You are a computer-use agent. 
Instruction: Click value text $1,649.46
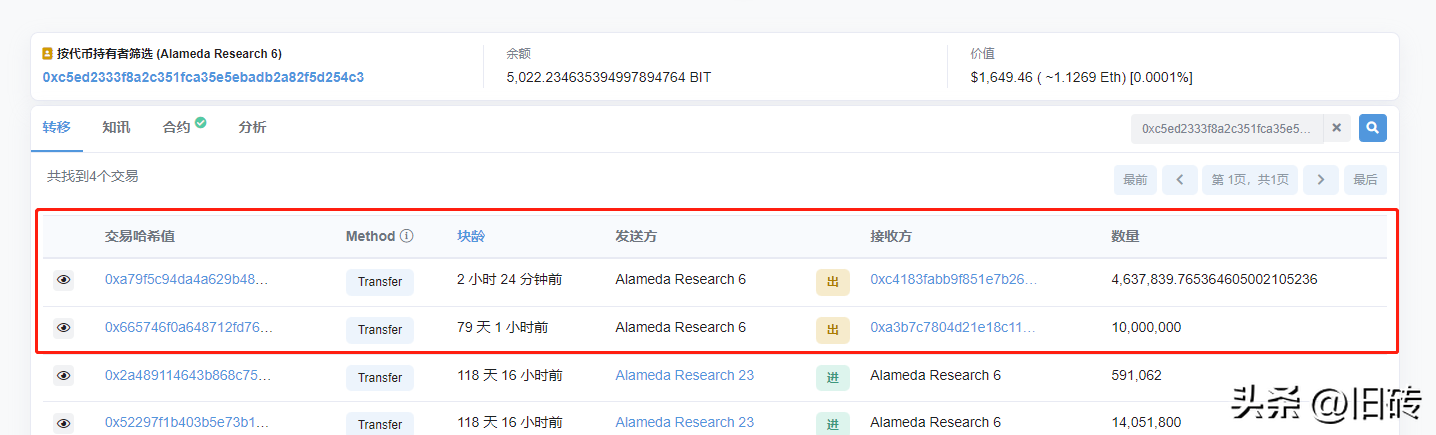point(1003,77)
